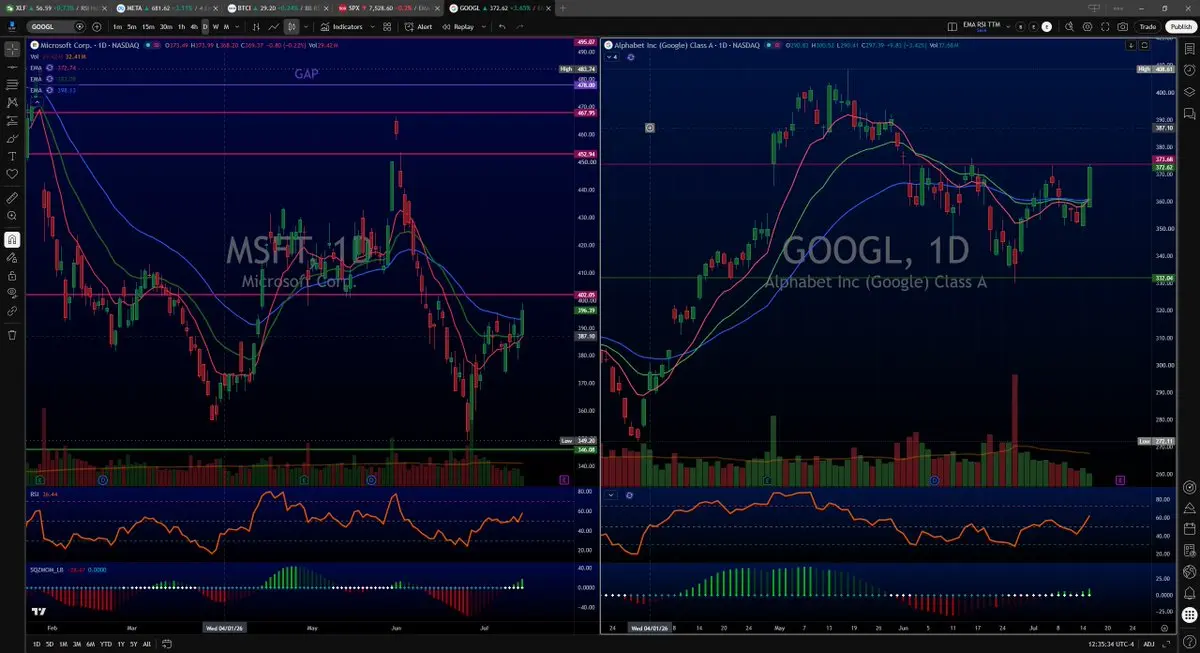Click the trash remove-drawings icon
1200x653 pixels.
[x=12, y=334]
